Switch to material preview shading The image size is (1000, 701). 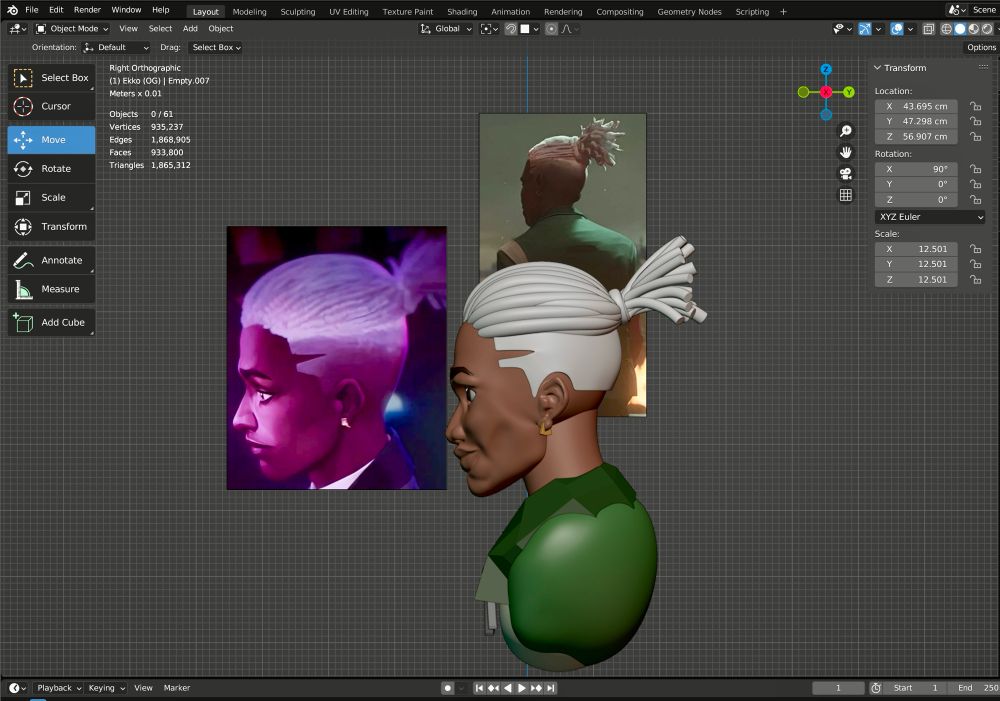pos(973,29)
